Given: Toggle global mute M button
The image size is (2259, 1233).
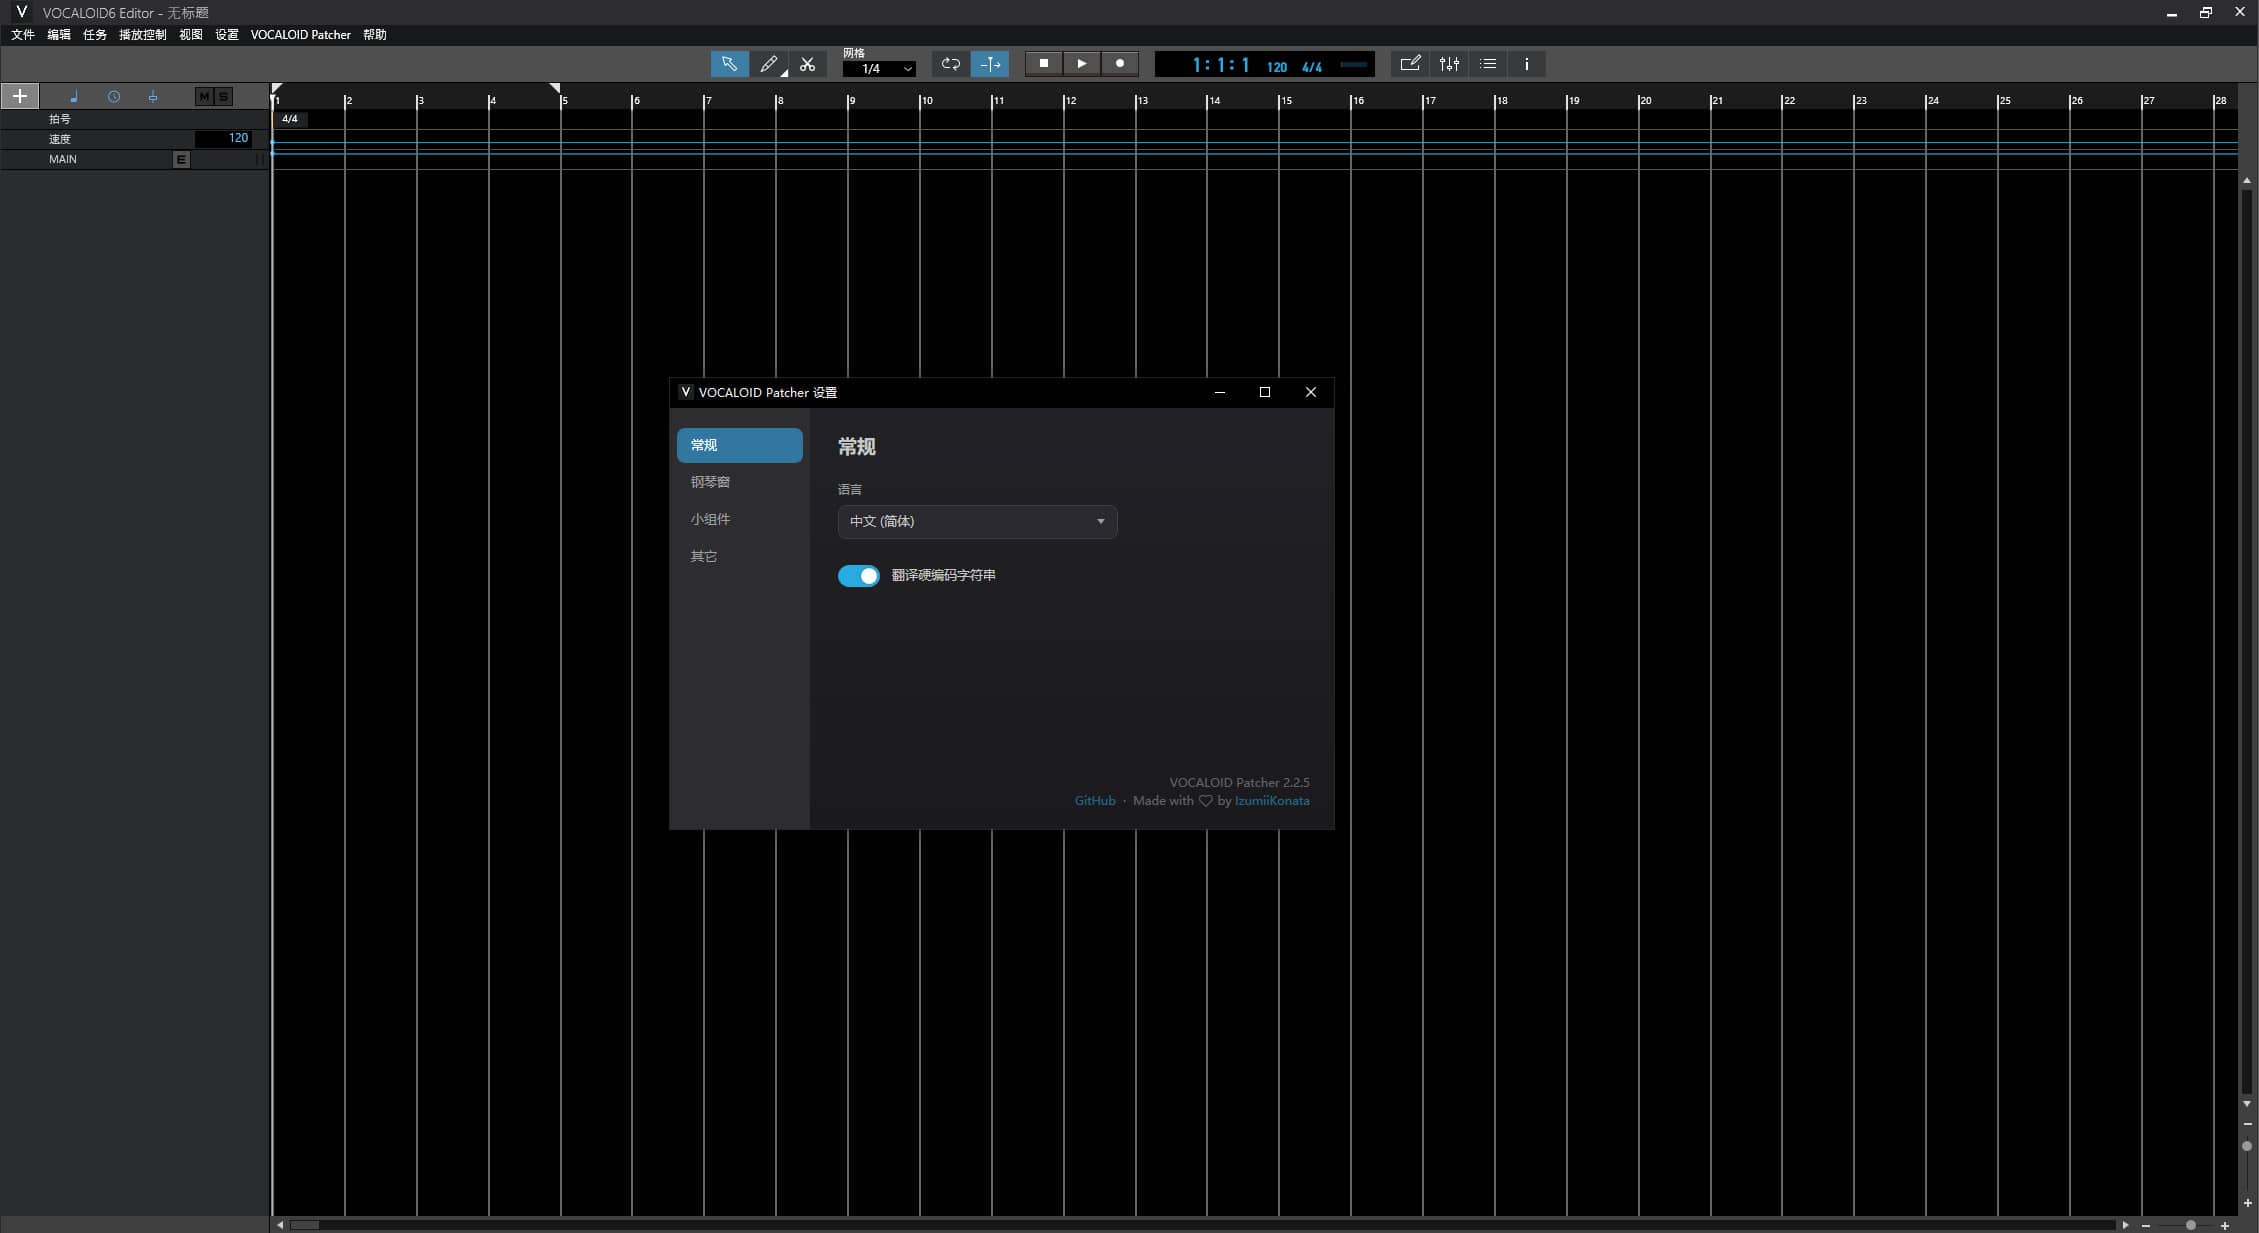Looking at the screenshot, I should click(x=204, y=96).
